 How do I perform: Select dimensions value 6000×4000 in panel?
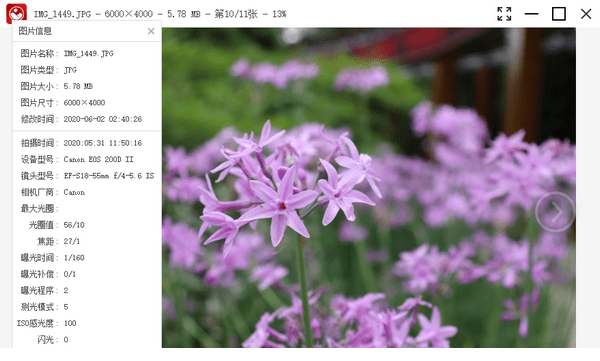click(x=84, y=103)
